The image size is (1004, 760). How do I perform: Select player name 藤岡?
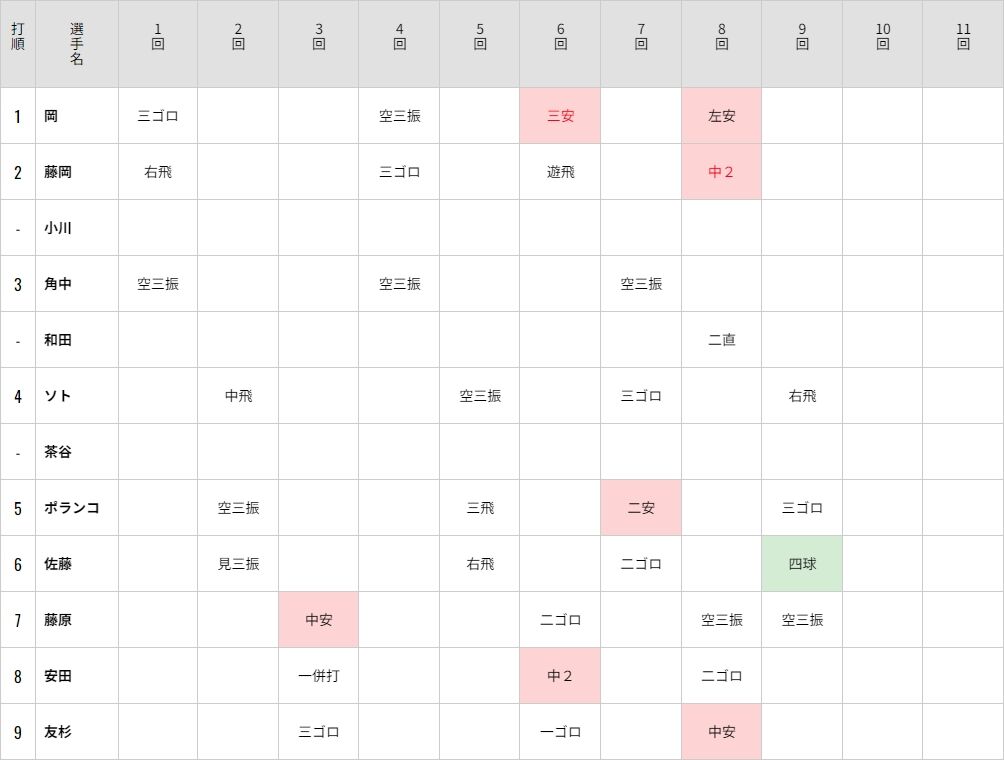pos(58,172)
